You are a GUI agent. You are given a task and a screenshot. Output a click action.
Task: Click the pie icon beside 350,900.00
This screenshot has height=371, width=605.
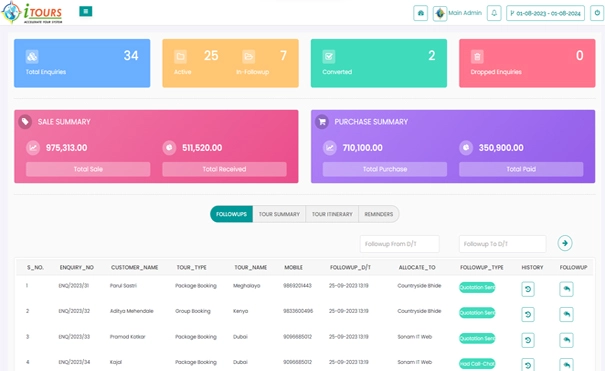(466, 148)
